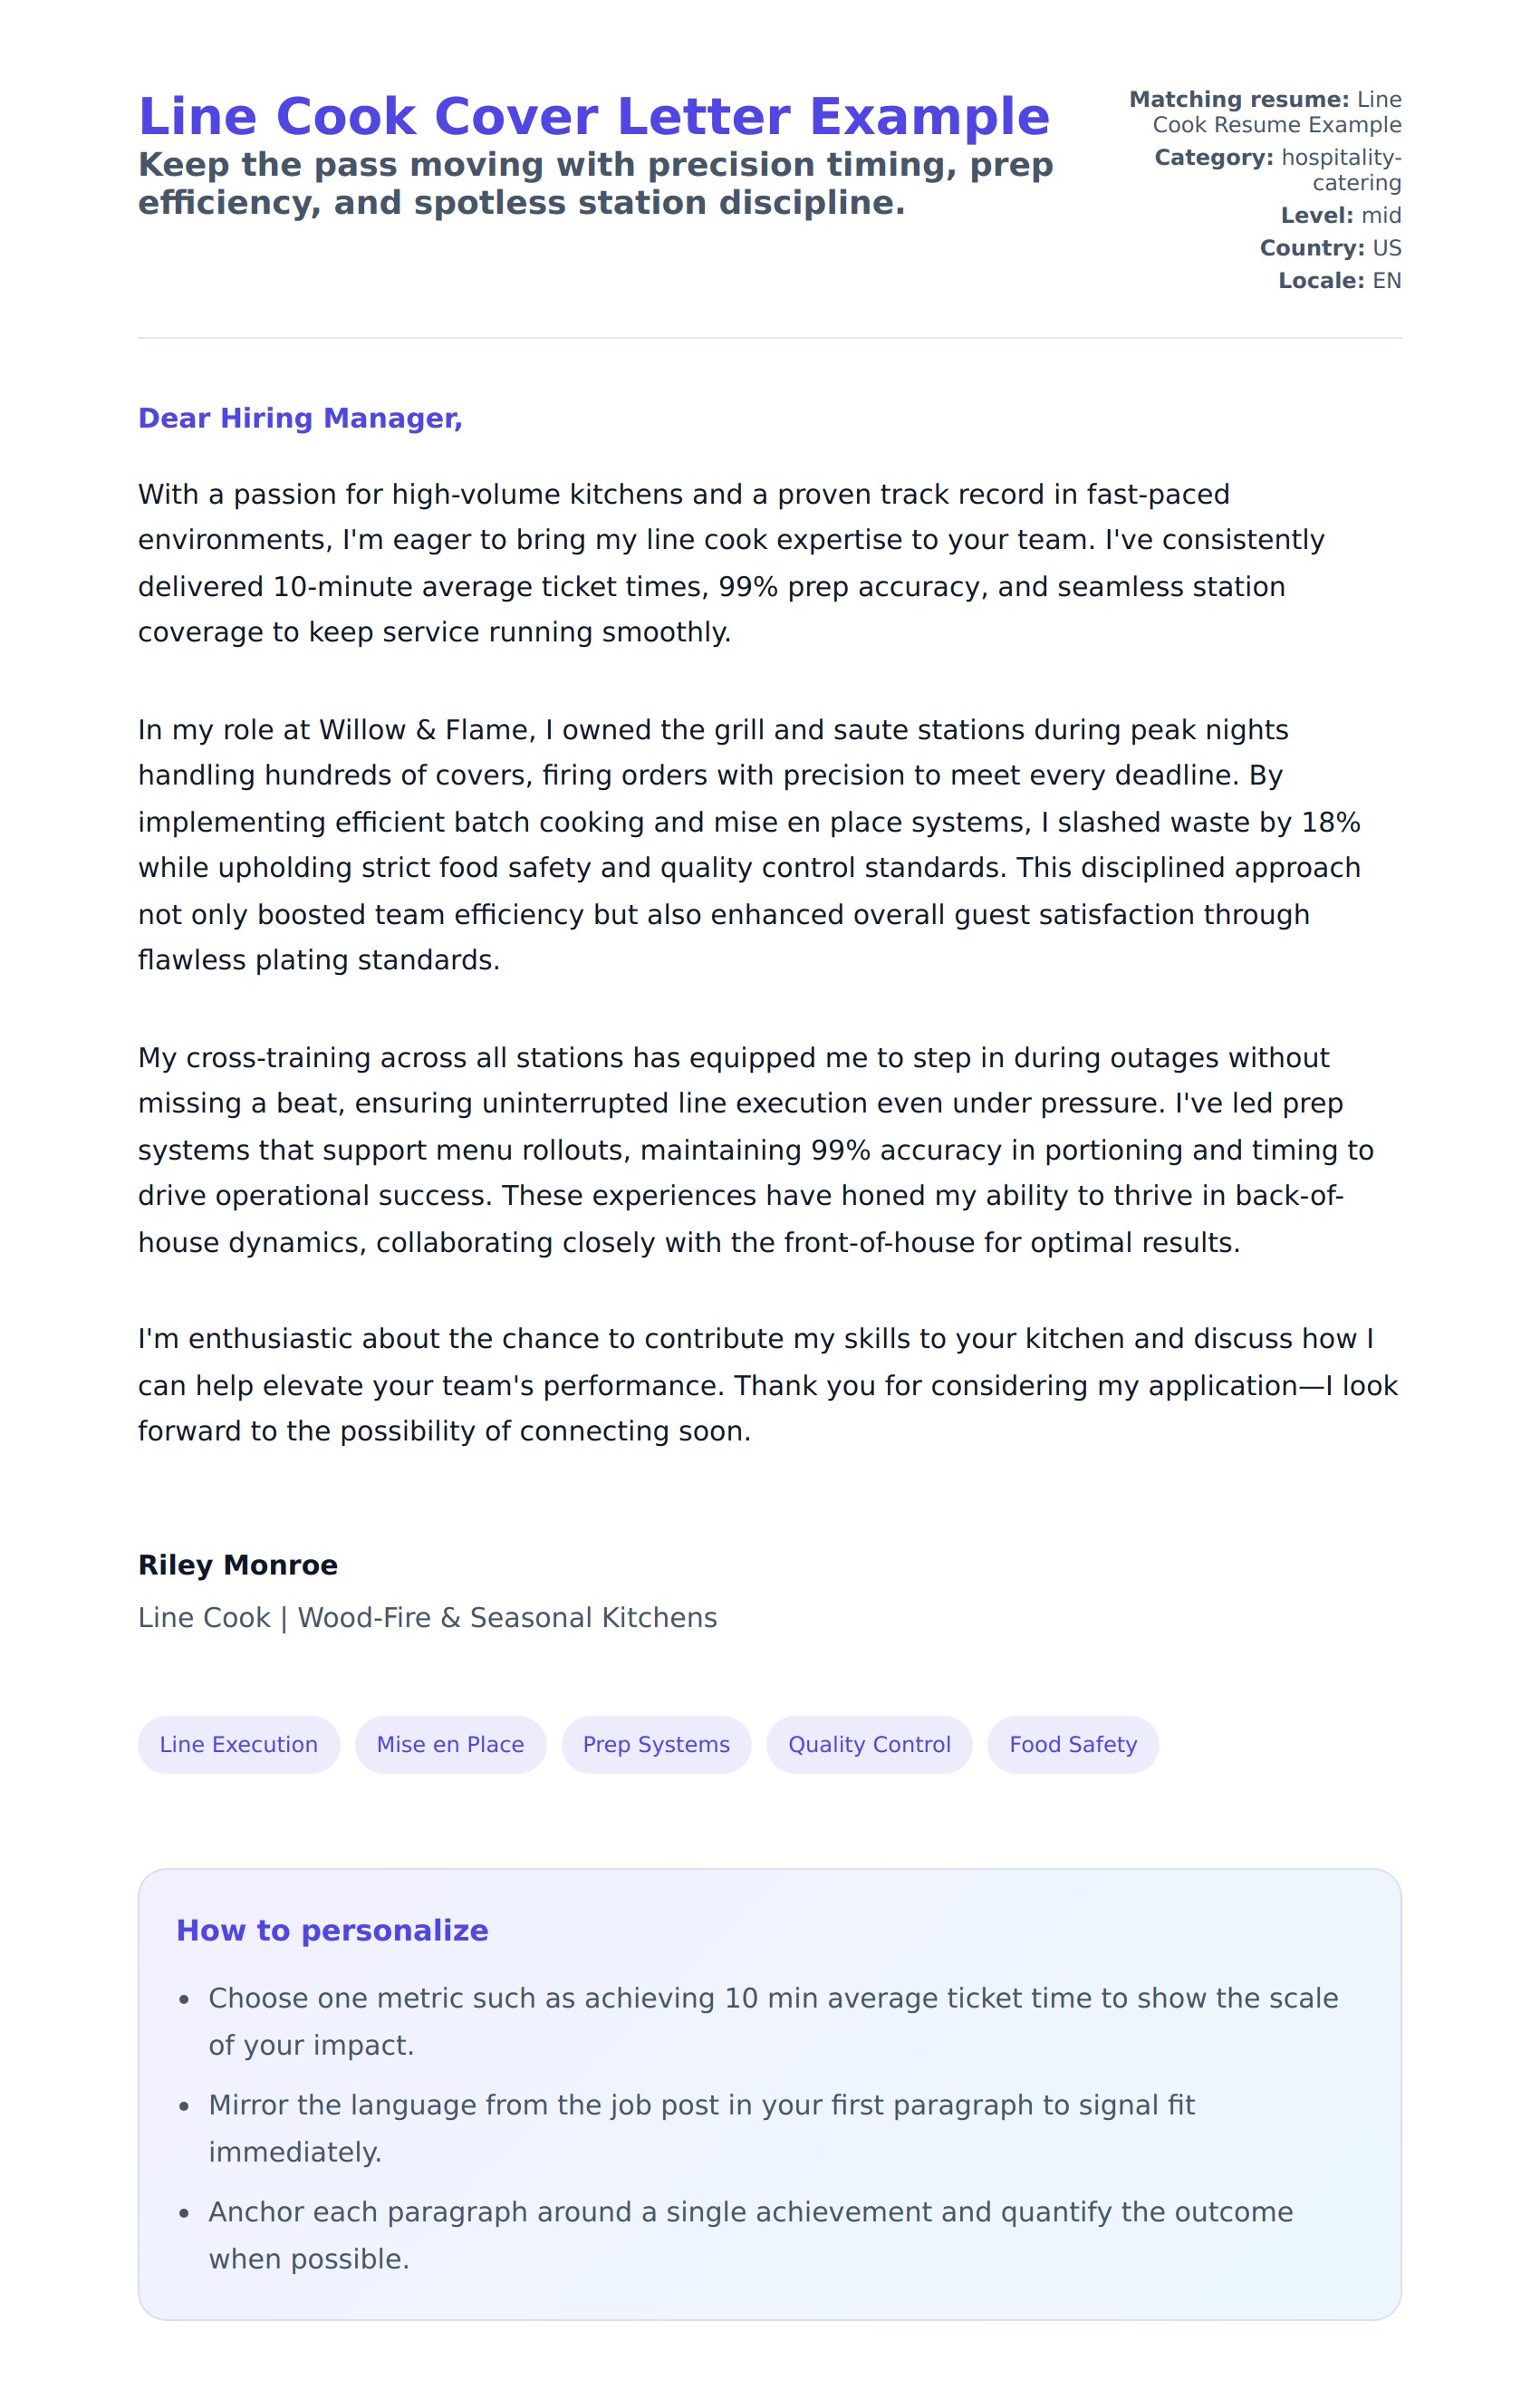Select the Quality Control tag
Viewport: 1540px width, 2408px height.
click(869, 1744)
